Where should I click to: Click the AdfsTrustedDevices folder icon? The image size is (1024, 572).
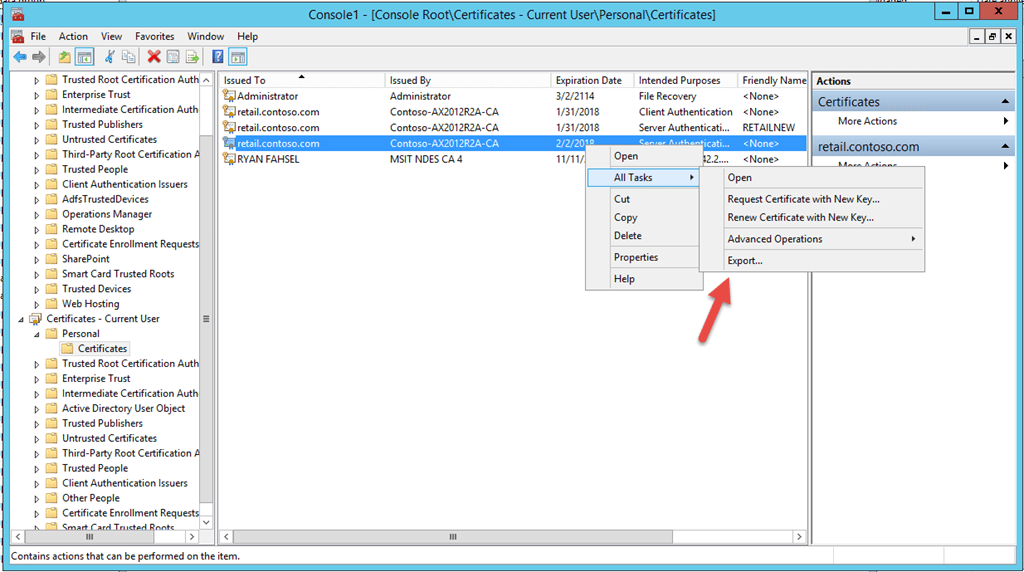click(52, 199)
